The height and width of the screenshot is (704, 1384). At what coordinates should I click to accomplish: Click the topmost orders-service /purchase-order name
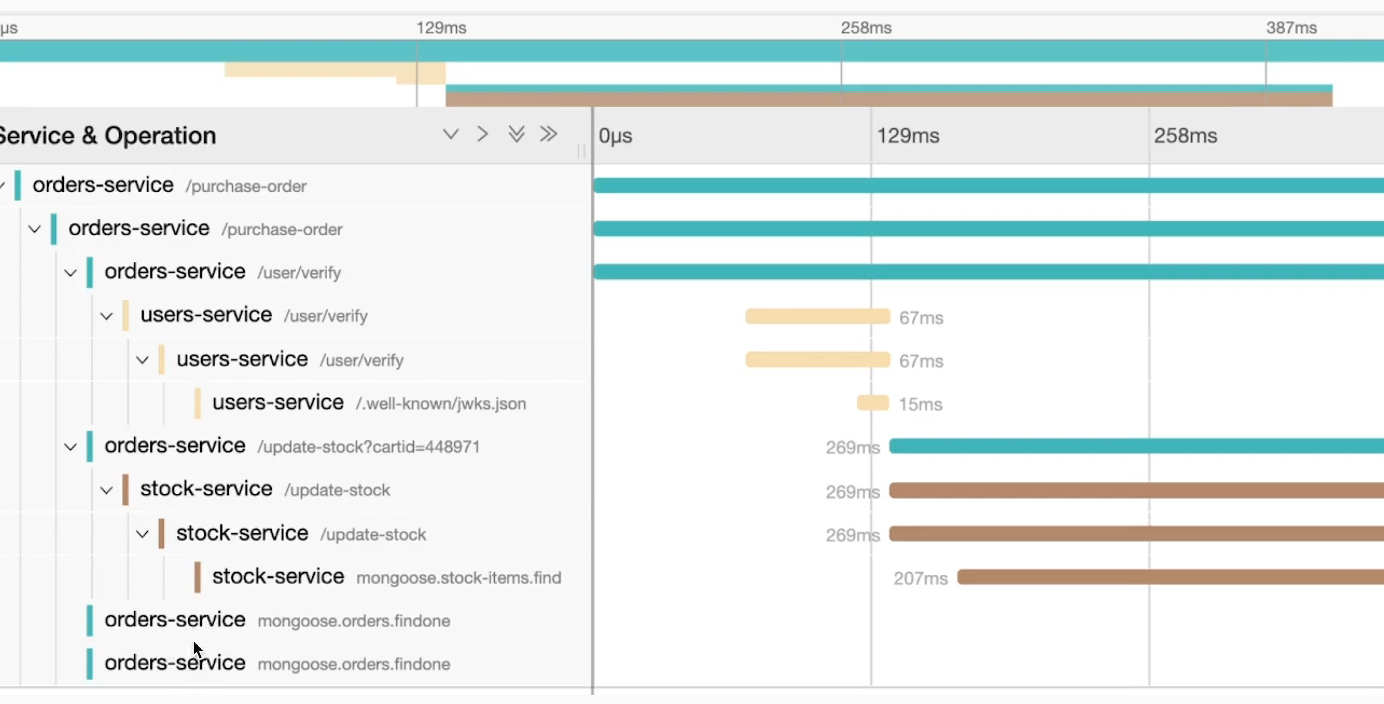(103, 186)
